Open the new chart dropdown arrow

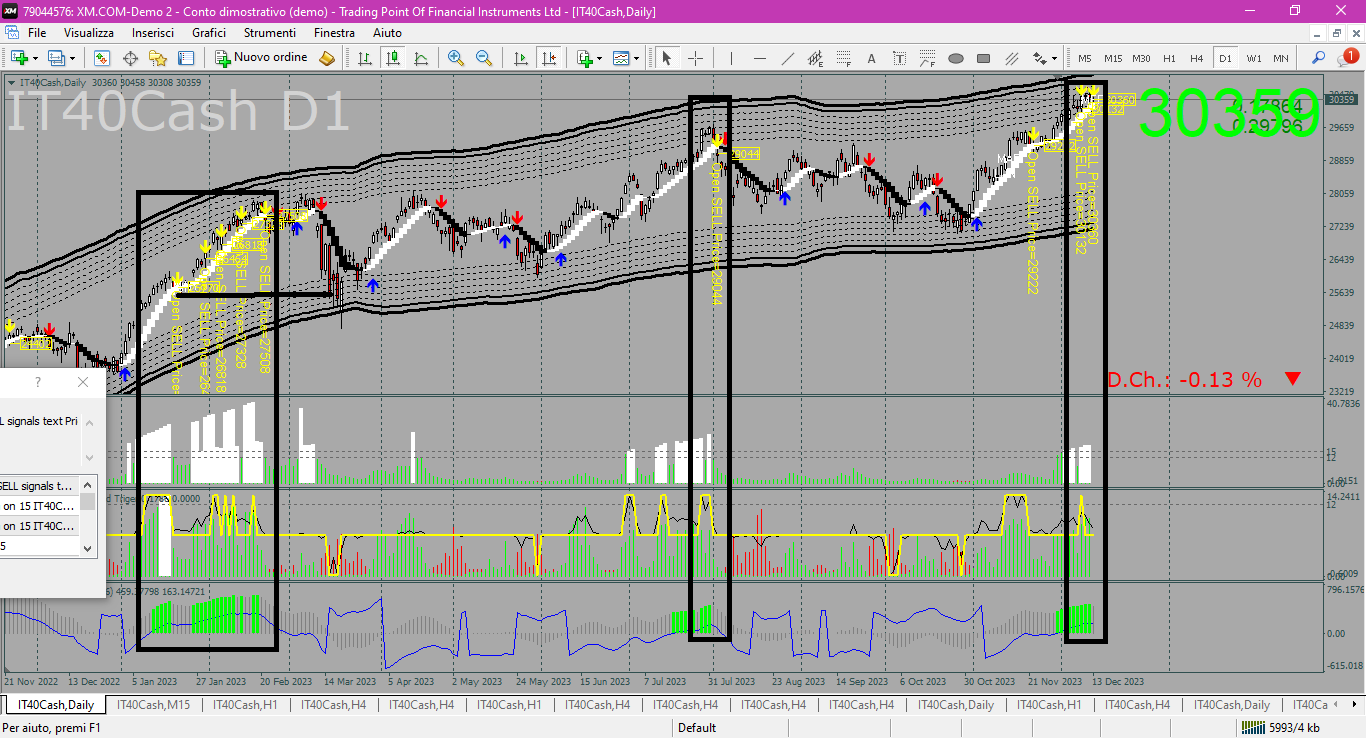point(35,58)
